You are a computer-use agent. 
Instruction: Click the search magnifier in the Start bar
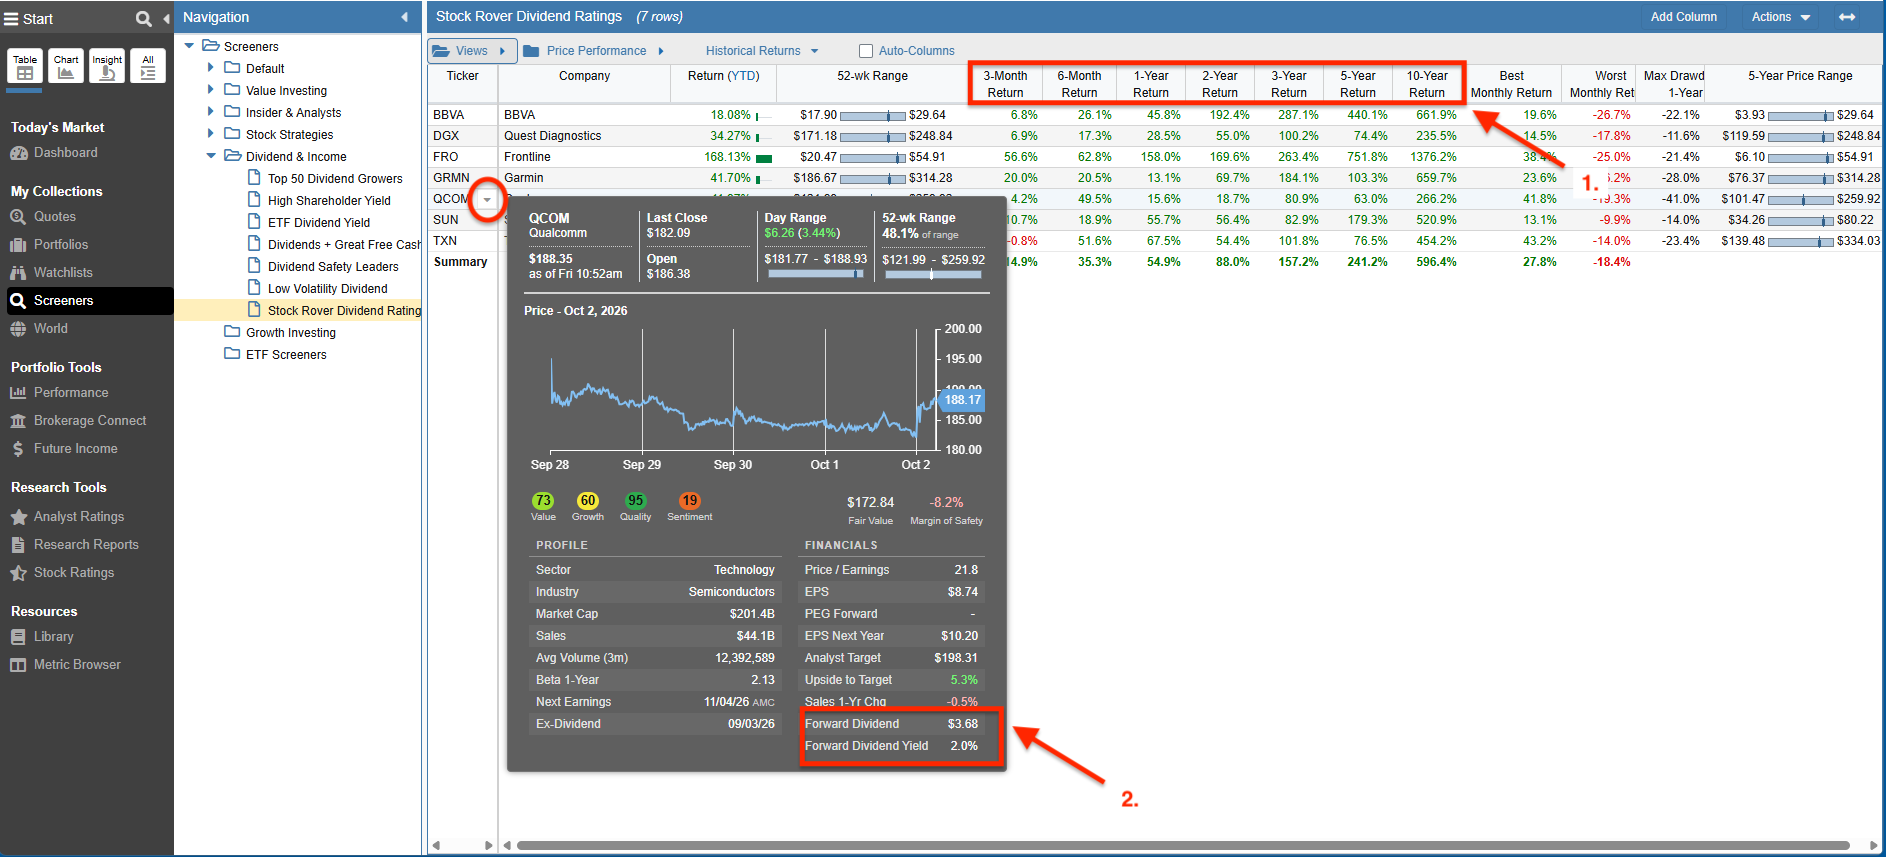(144, 18)
